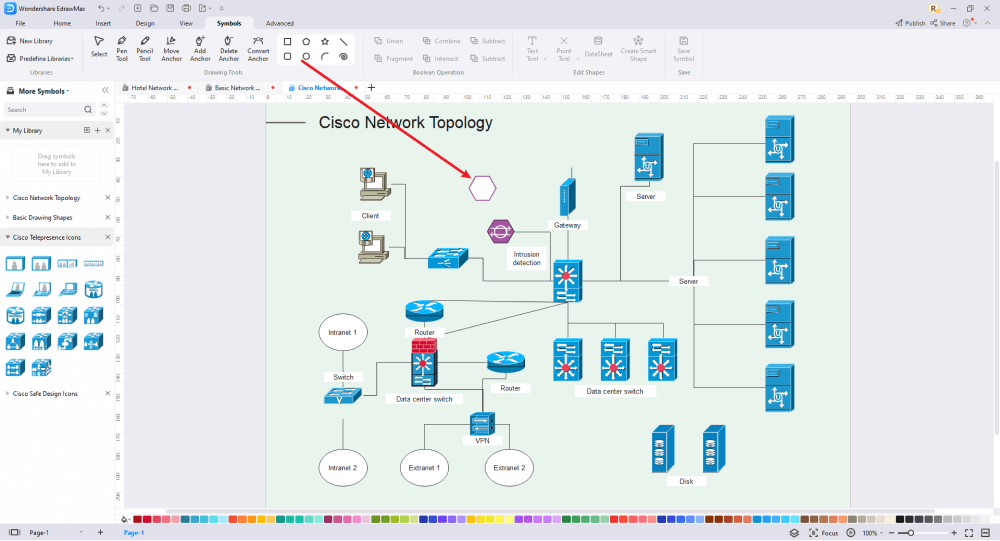Click the Page-1 tab at bottom
The image size is (1000, 541).
(133, 533)
